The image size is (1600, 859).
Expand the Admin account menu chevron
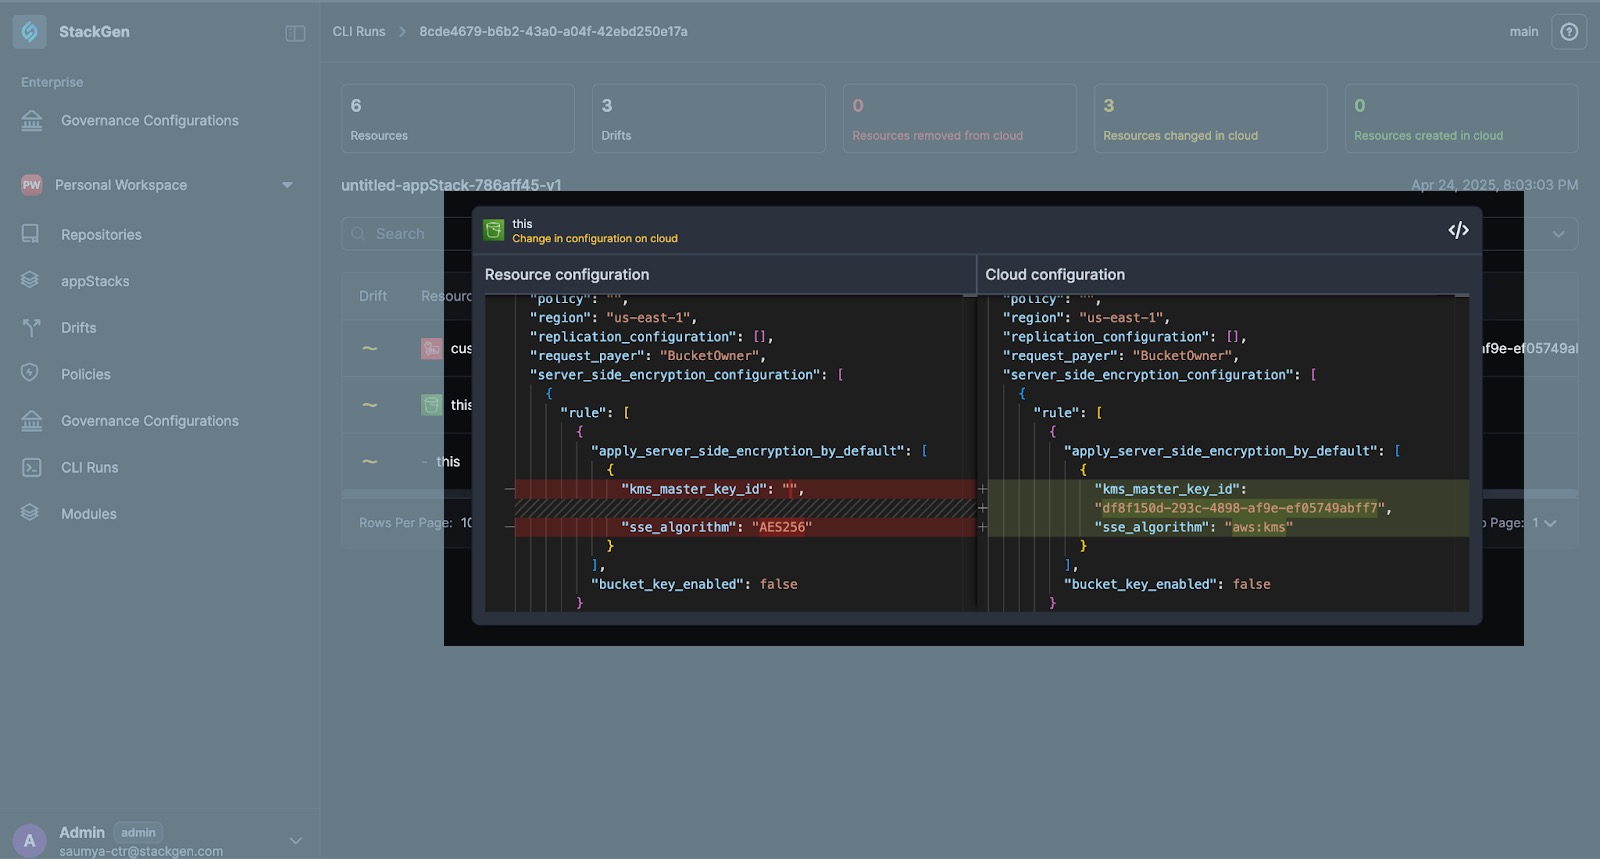point(295,841)
